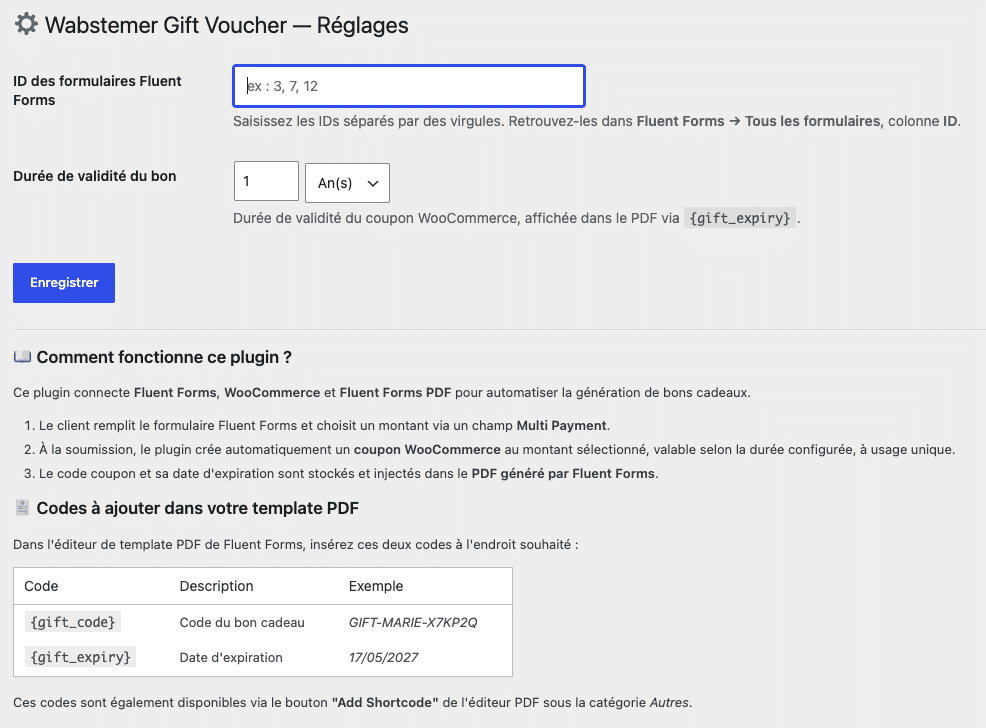Click the bold "Add Shortcode" text
Viewport: 986px width, 728px height.
click(x=385, y=702)
